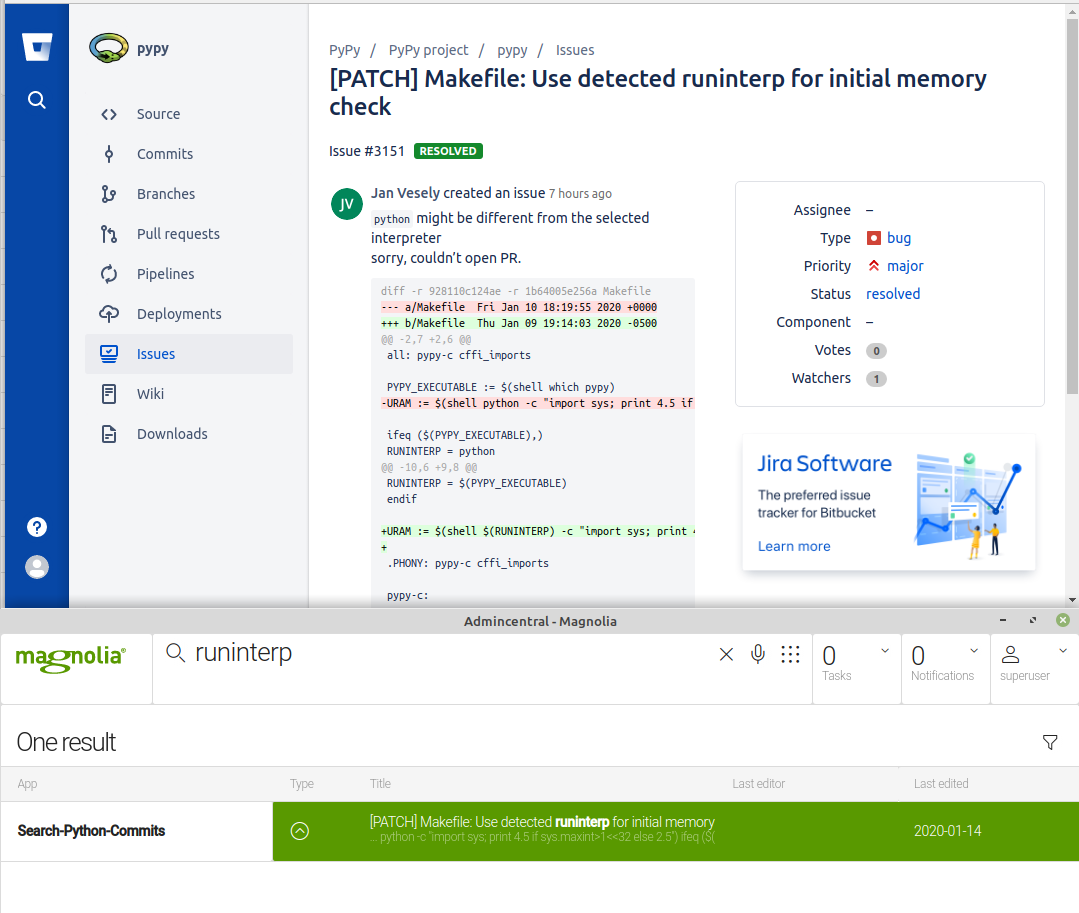Open the Branches menu item
The height and width of the screenshot is (913, 1079).
[x=166, y=194]
